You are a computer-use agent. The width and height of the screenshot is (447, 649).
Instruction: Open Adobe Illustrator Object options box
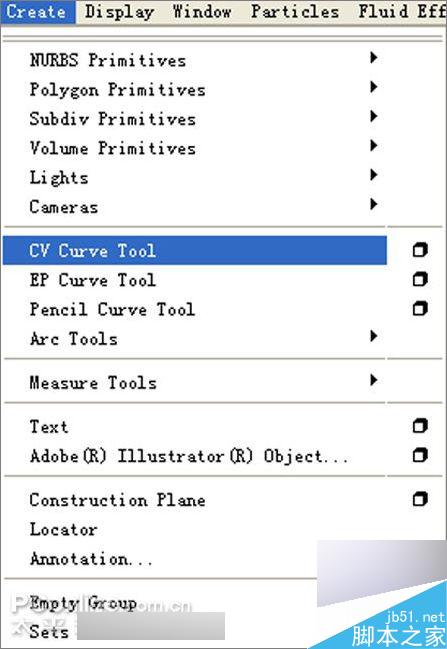tap(420, 455)
